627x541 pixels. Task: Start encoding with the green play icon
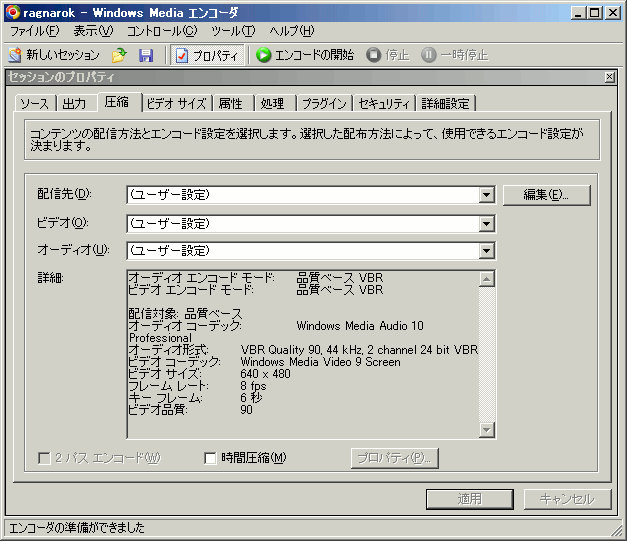coord(263,55)
